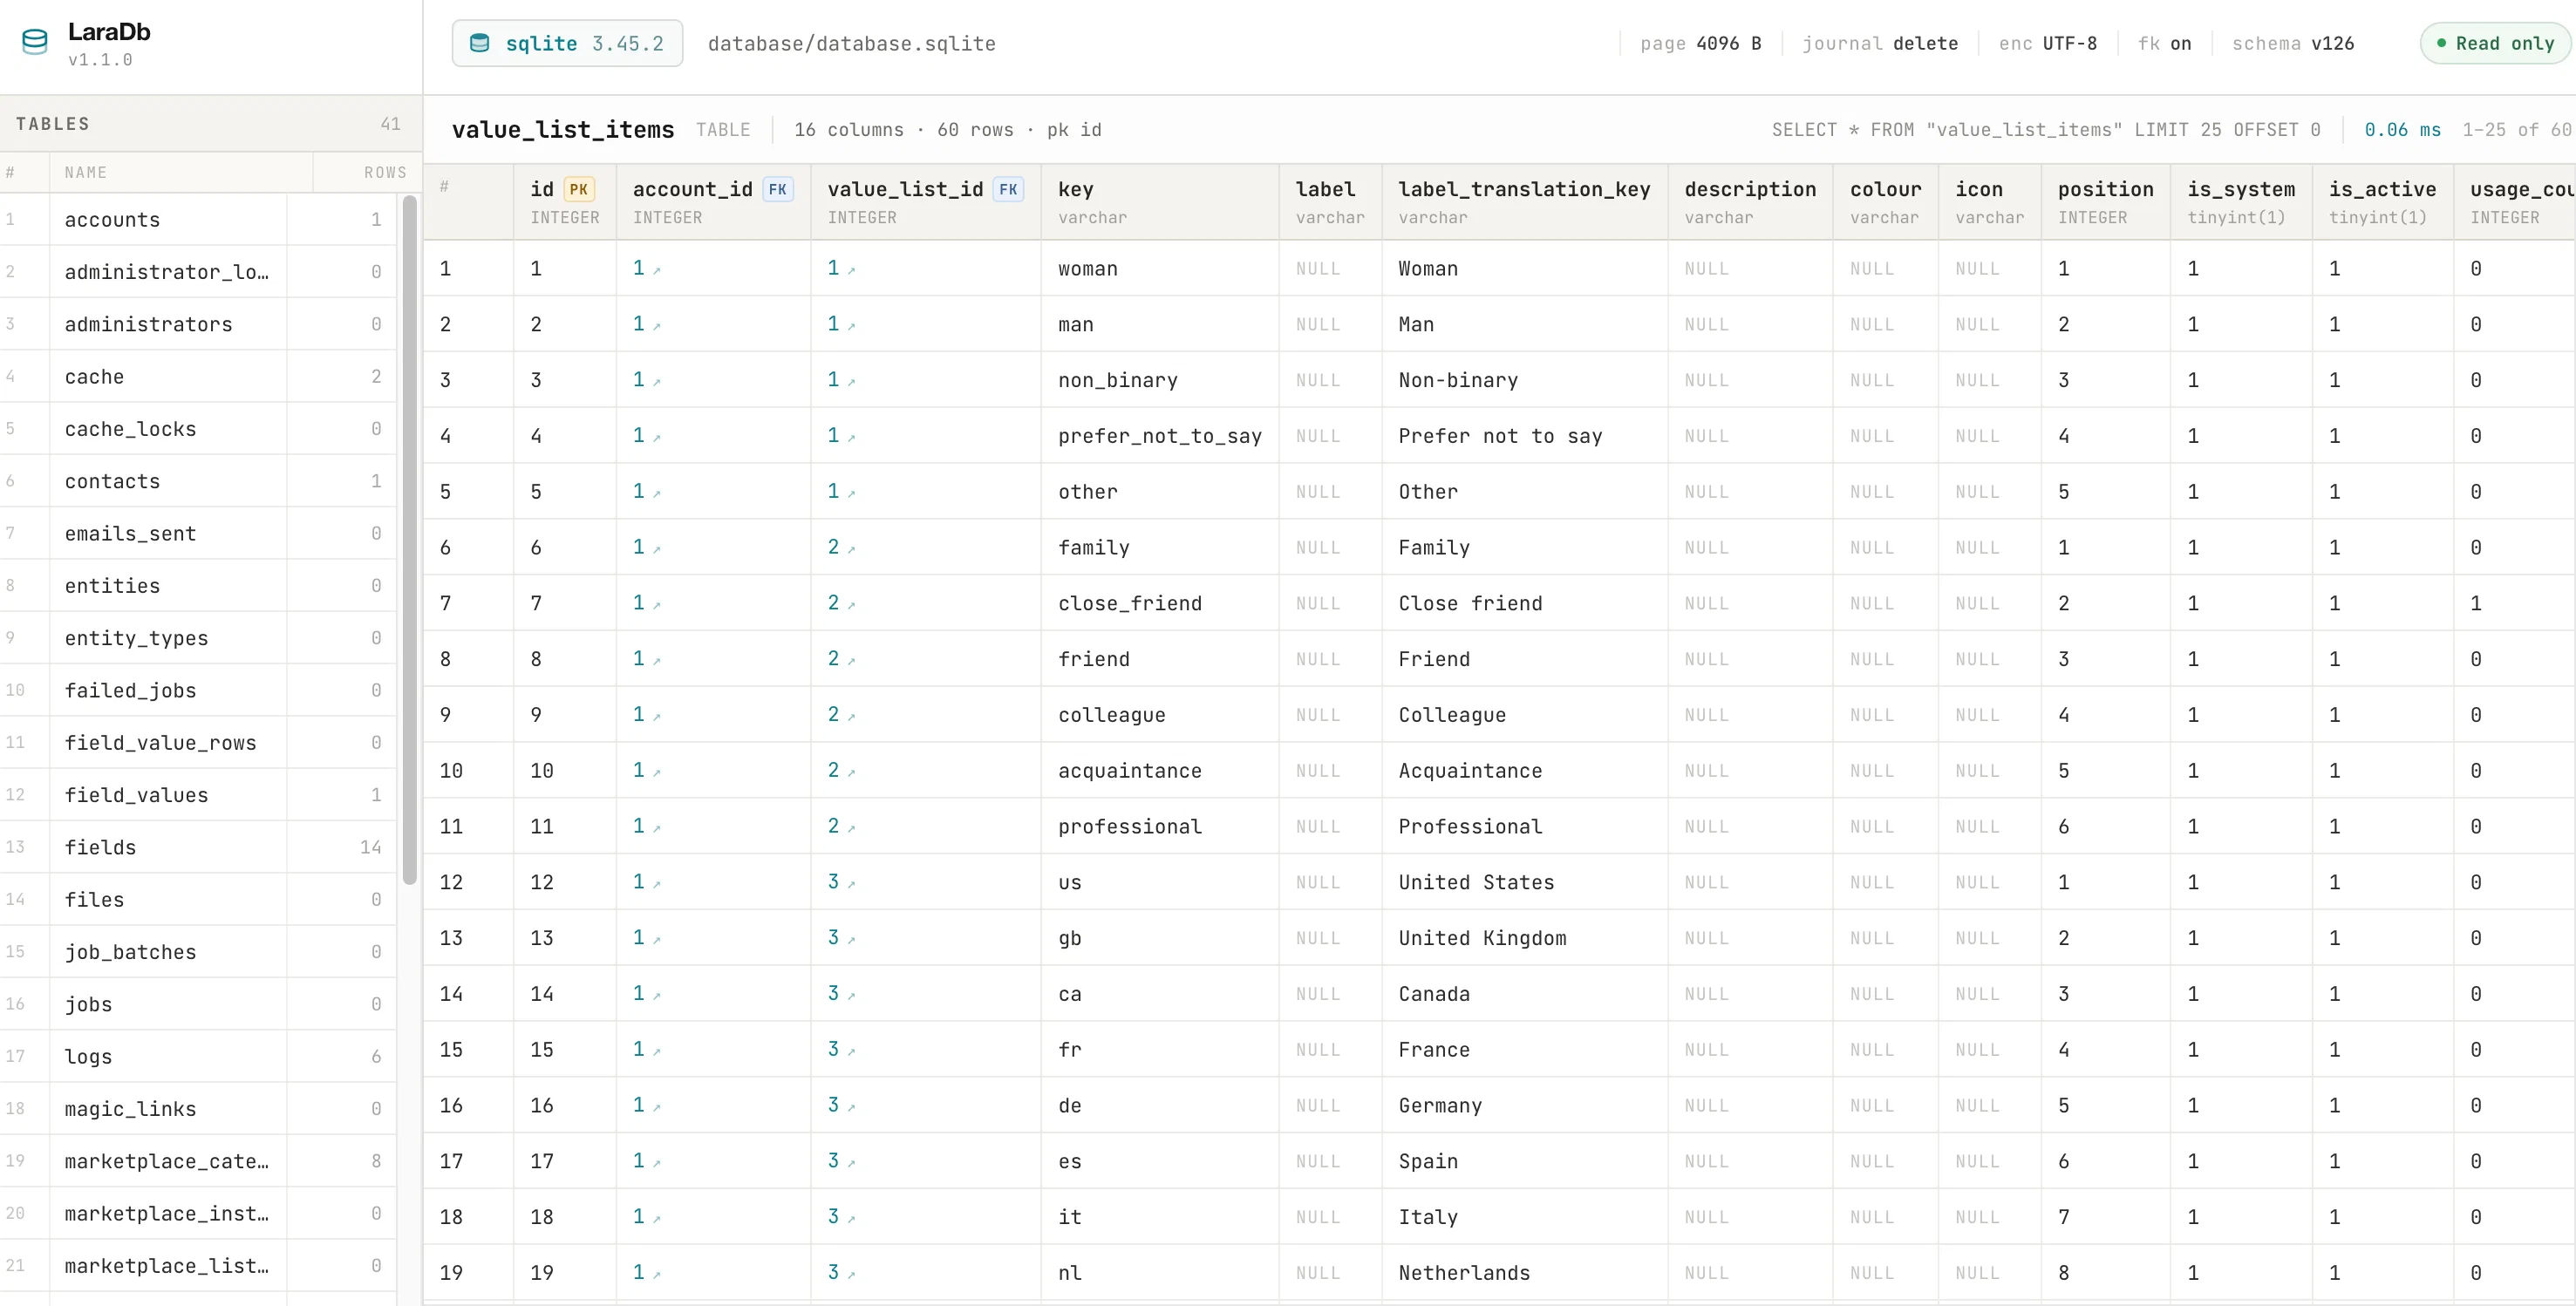
Task: Click the colour column header
Action: (x=1885, y=202)
